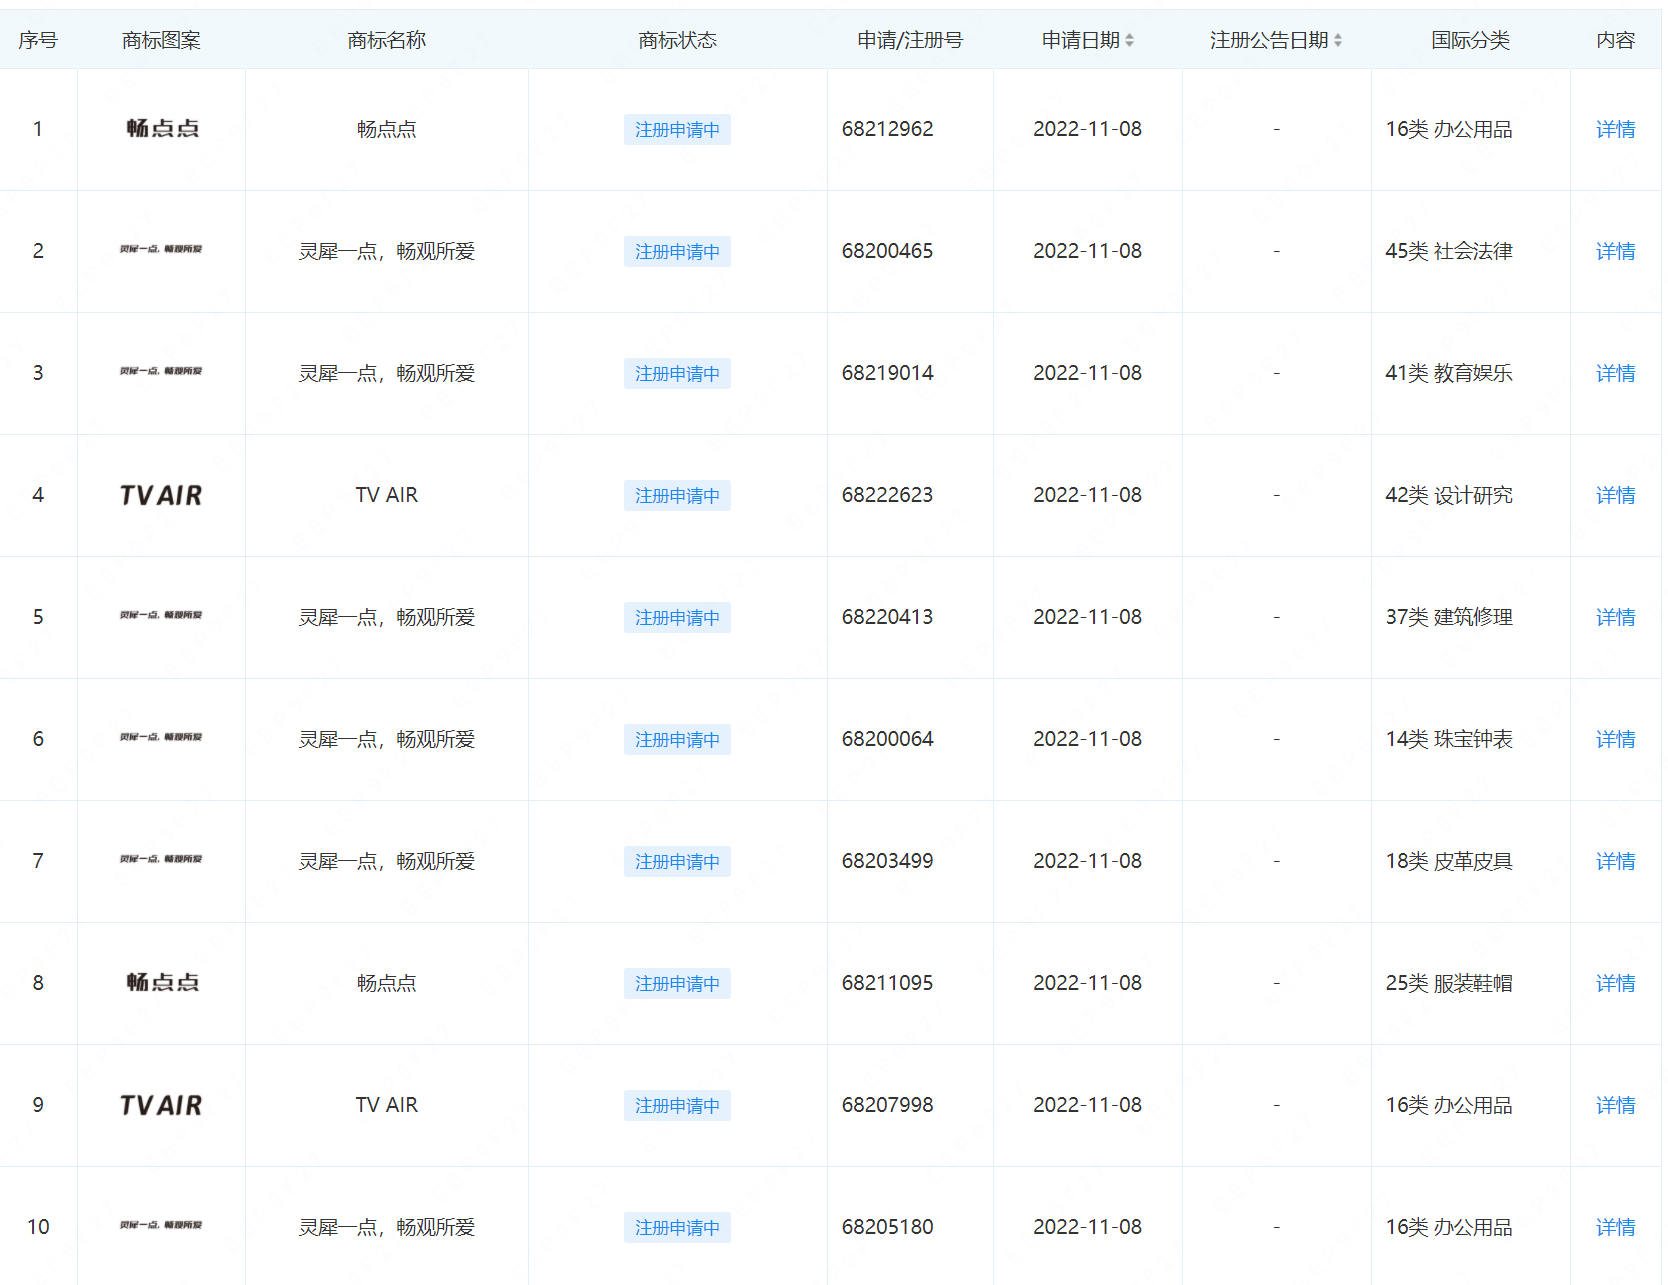1668x1285 pixels.
Task: Click trademark image in row 10
Action: pos(161,1225)
